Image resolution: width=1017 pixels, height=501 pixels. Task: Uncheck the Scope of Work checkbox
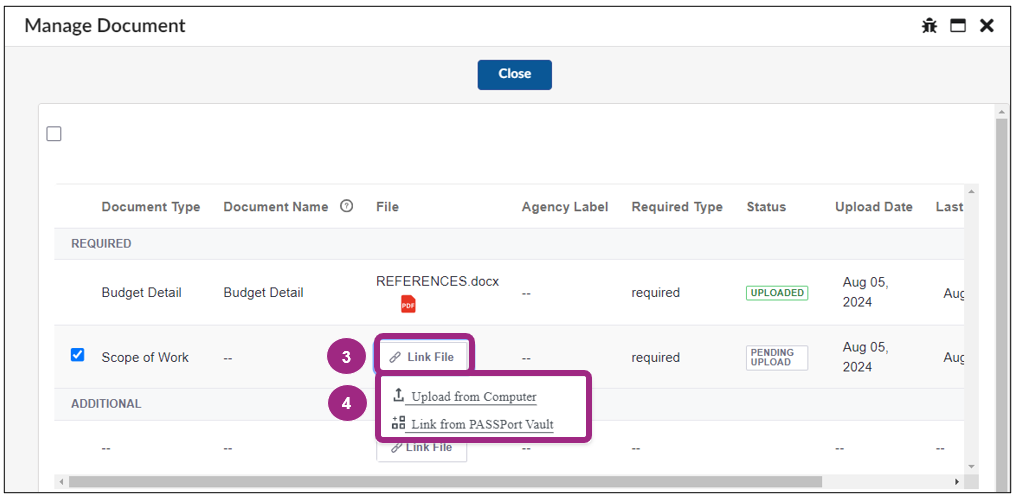[x=78, y=355]
